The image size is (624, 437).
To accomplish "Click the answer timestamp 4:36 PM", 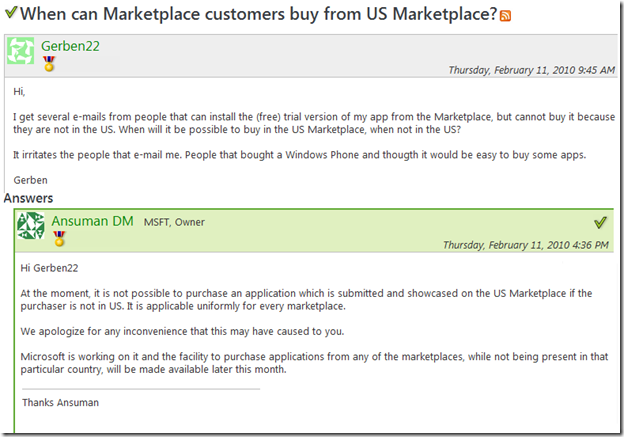I will [x=526, y=245].
